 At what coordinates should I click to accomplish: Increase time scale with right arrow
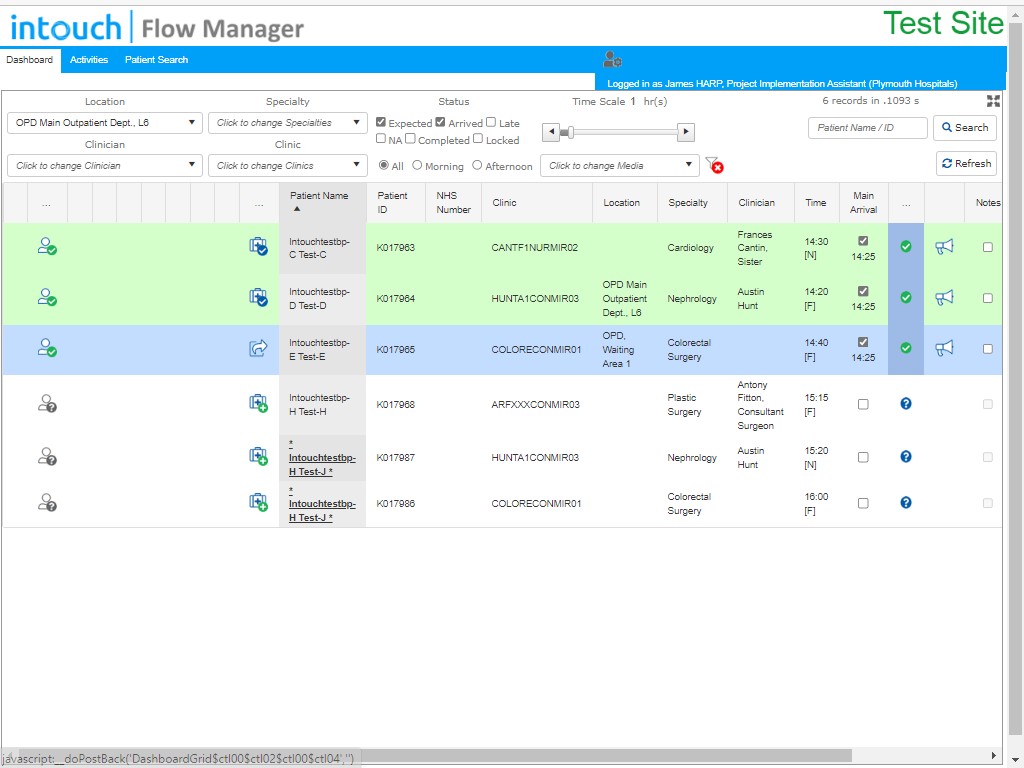[686, 132]
